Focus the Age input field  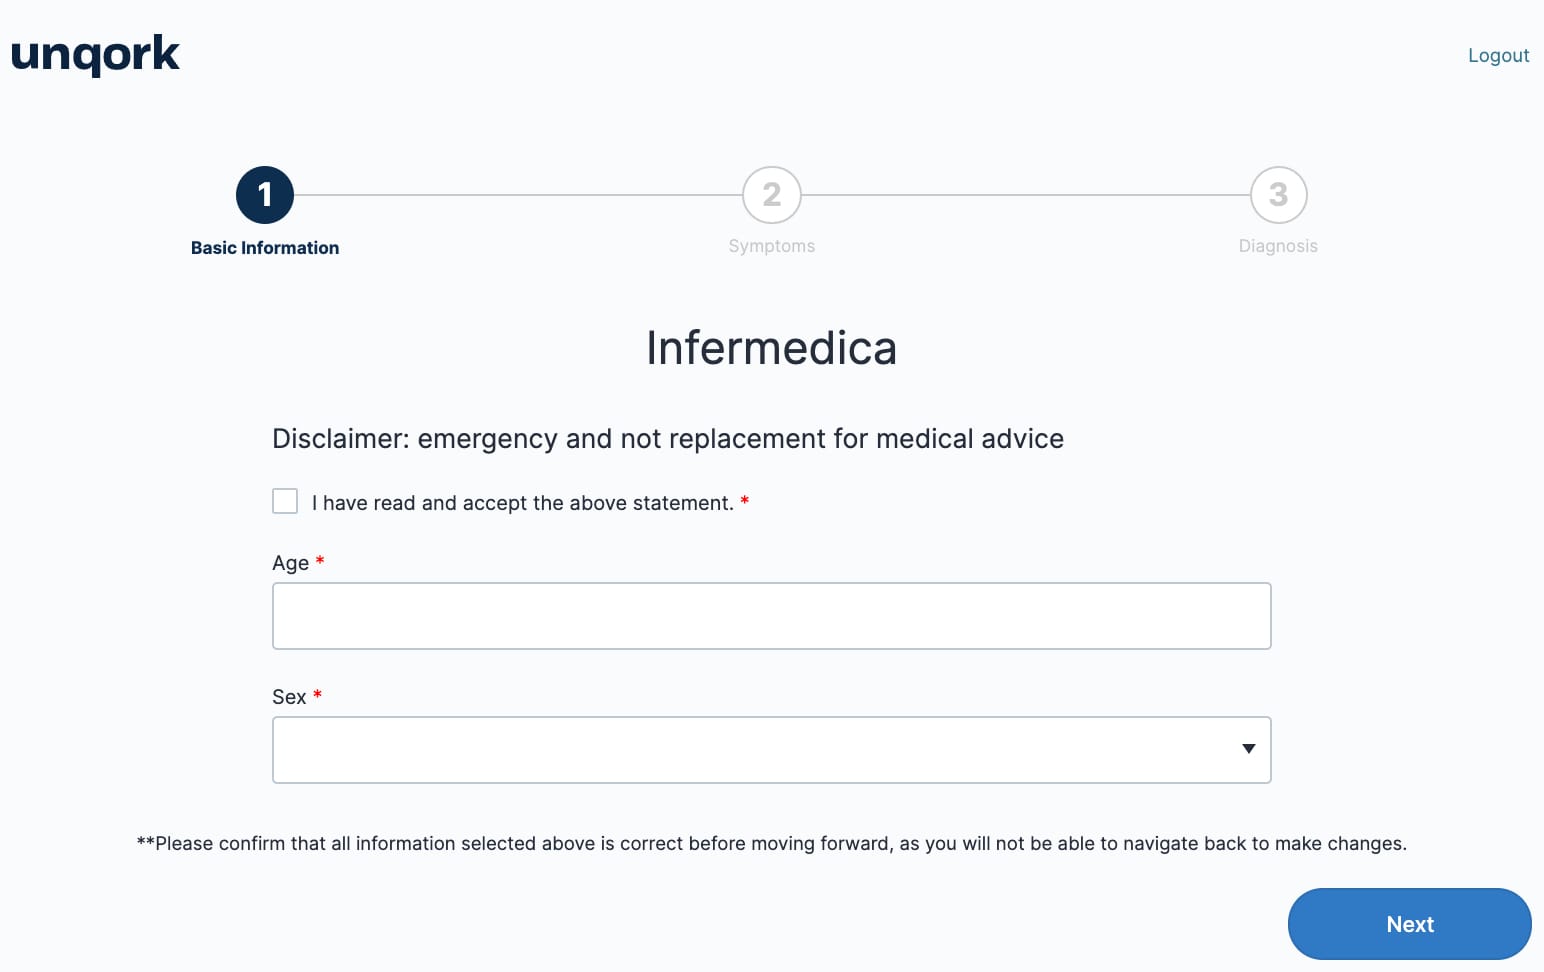click(x=772, y=616)
